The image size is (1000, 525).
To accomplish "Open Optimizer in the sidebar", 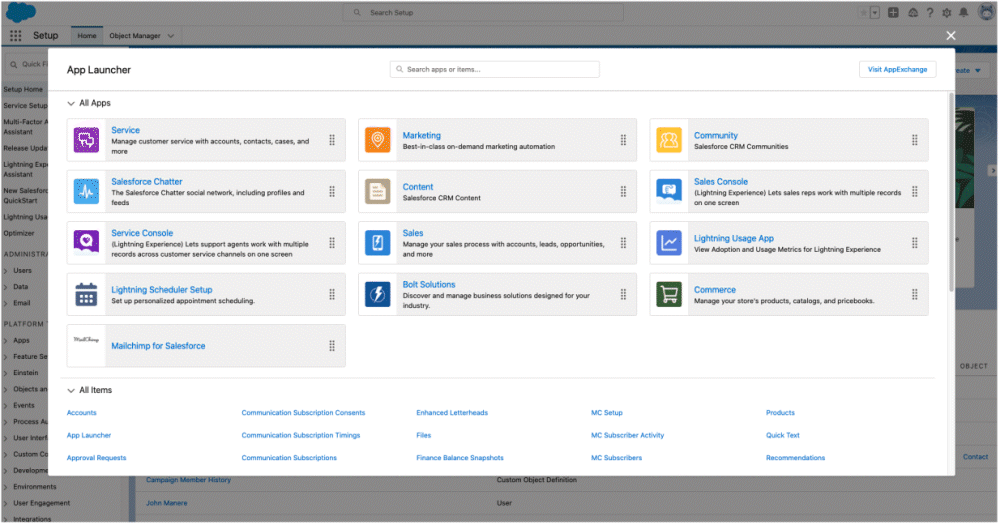I will point(19,233).
